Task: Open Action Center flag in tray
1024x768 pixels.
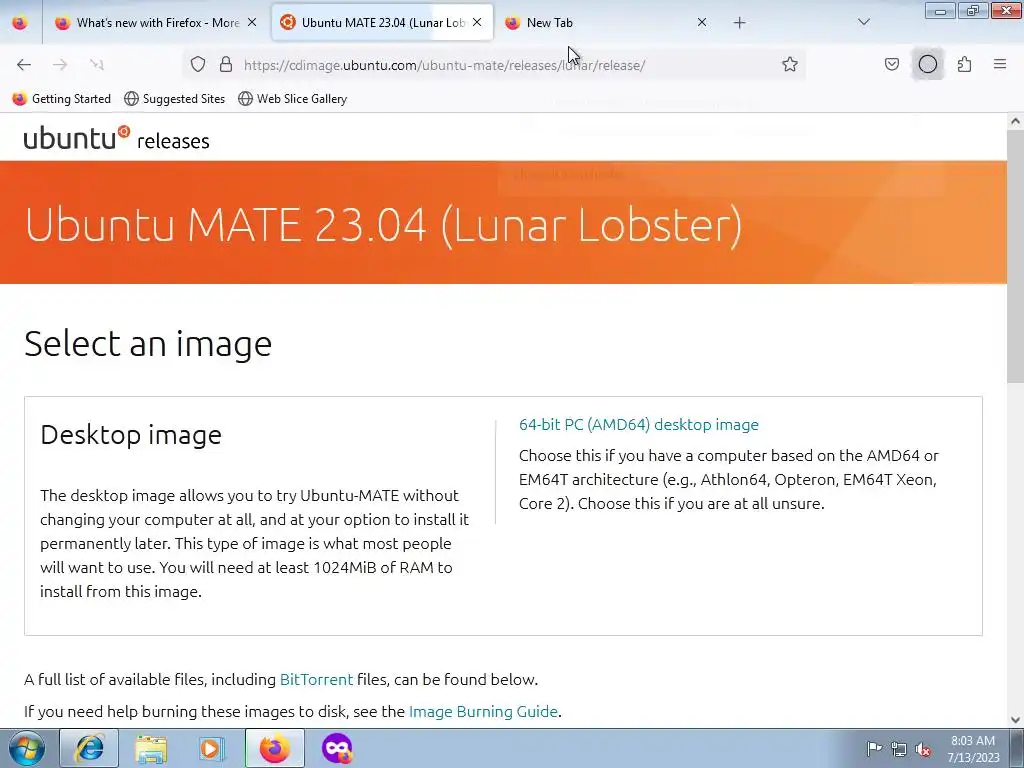Action: tap(874, 748)
